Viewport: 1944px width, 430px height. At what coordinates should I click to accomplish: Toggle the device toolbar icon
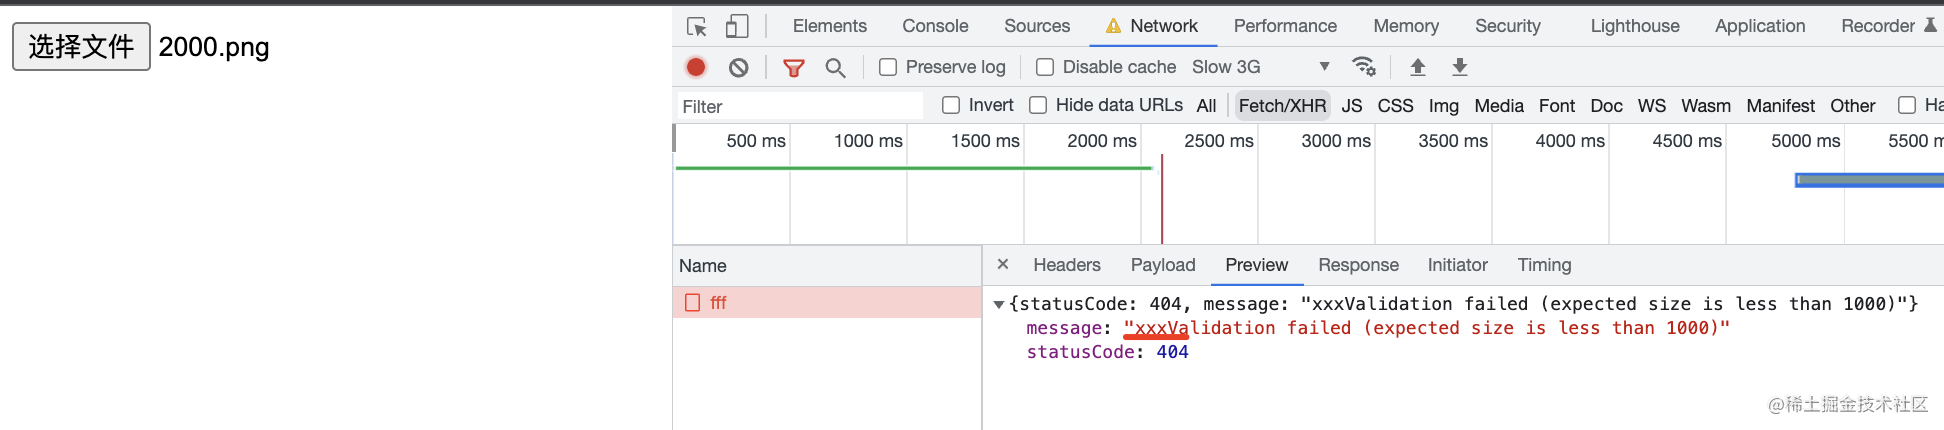pyautogui.click(x=737, y=27)
